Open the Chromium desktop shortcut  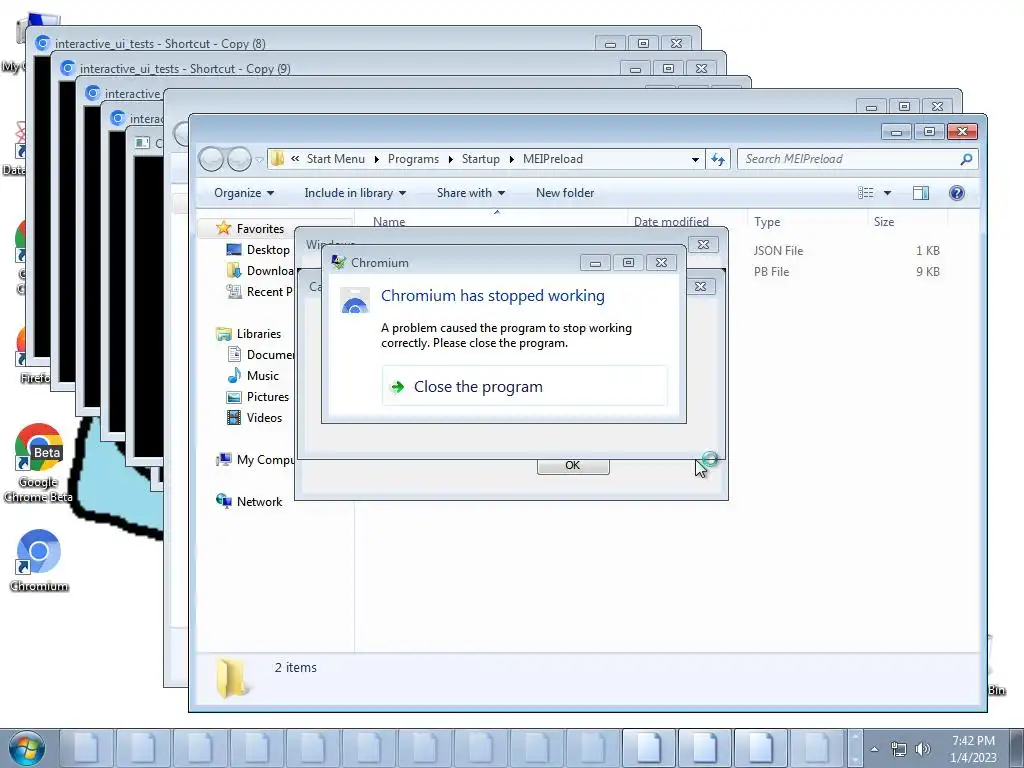[39, 560]
